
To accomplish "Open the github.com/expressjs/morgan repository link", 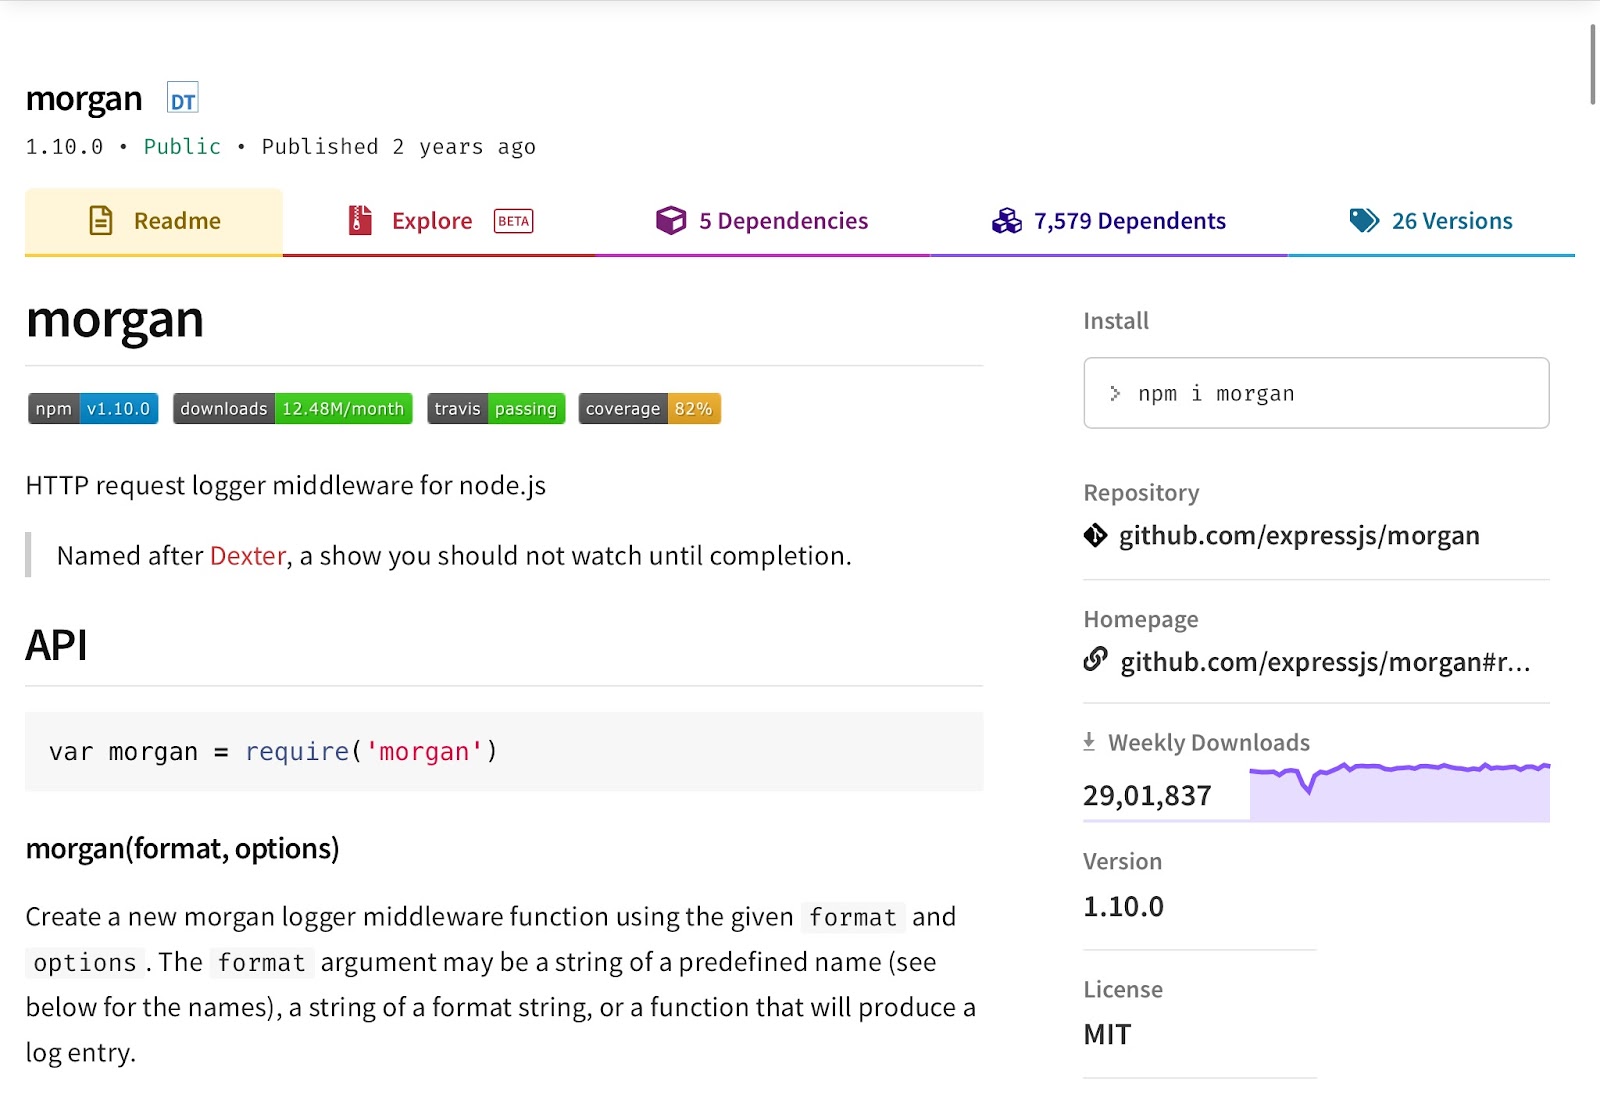I will [1299, 536].
